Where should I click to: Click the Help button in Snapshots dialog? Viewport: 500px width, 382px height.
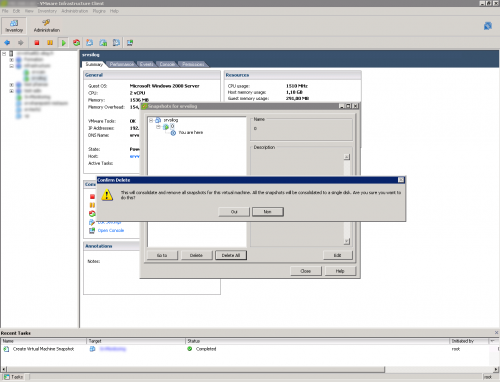340,271
